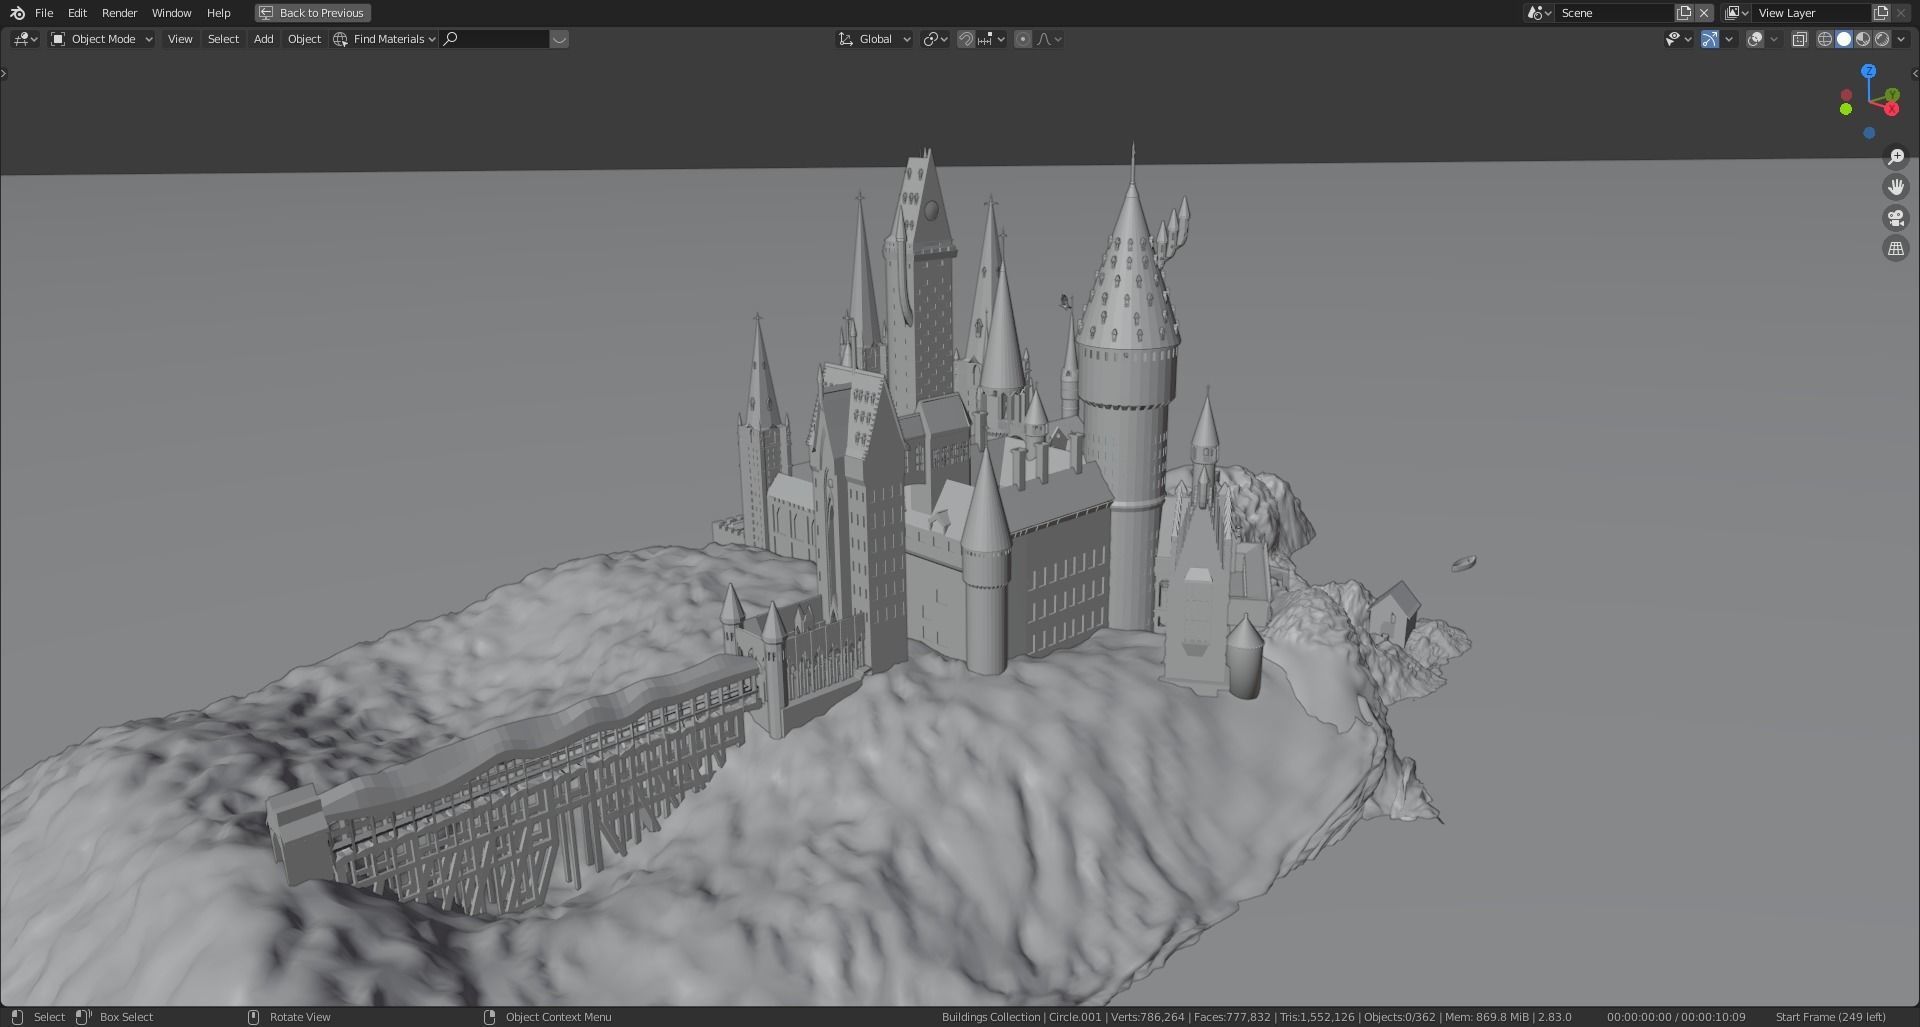Click the green Y axis gizmo
This screenshot has width=1920, height=1027.
coord(1892,95)
